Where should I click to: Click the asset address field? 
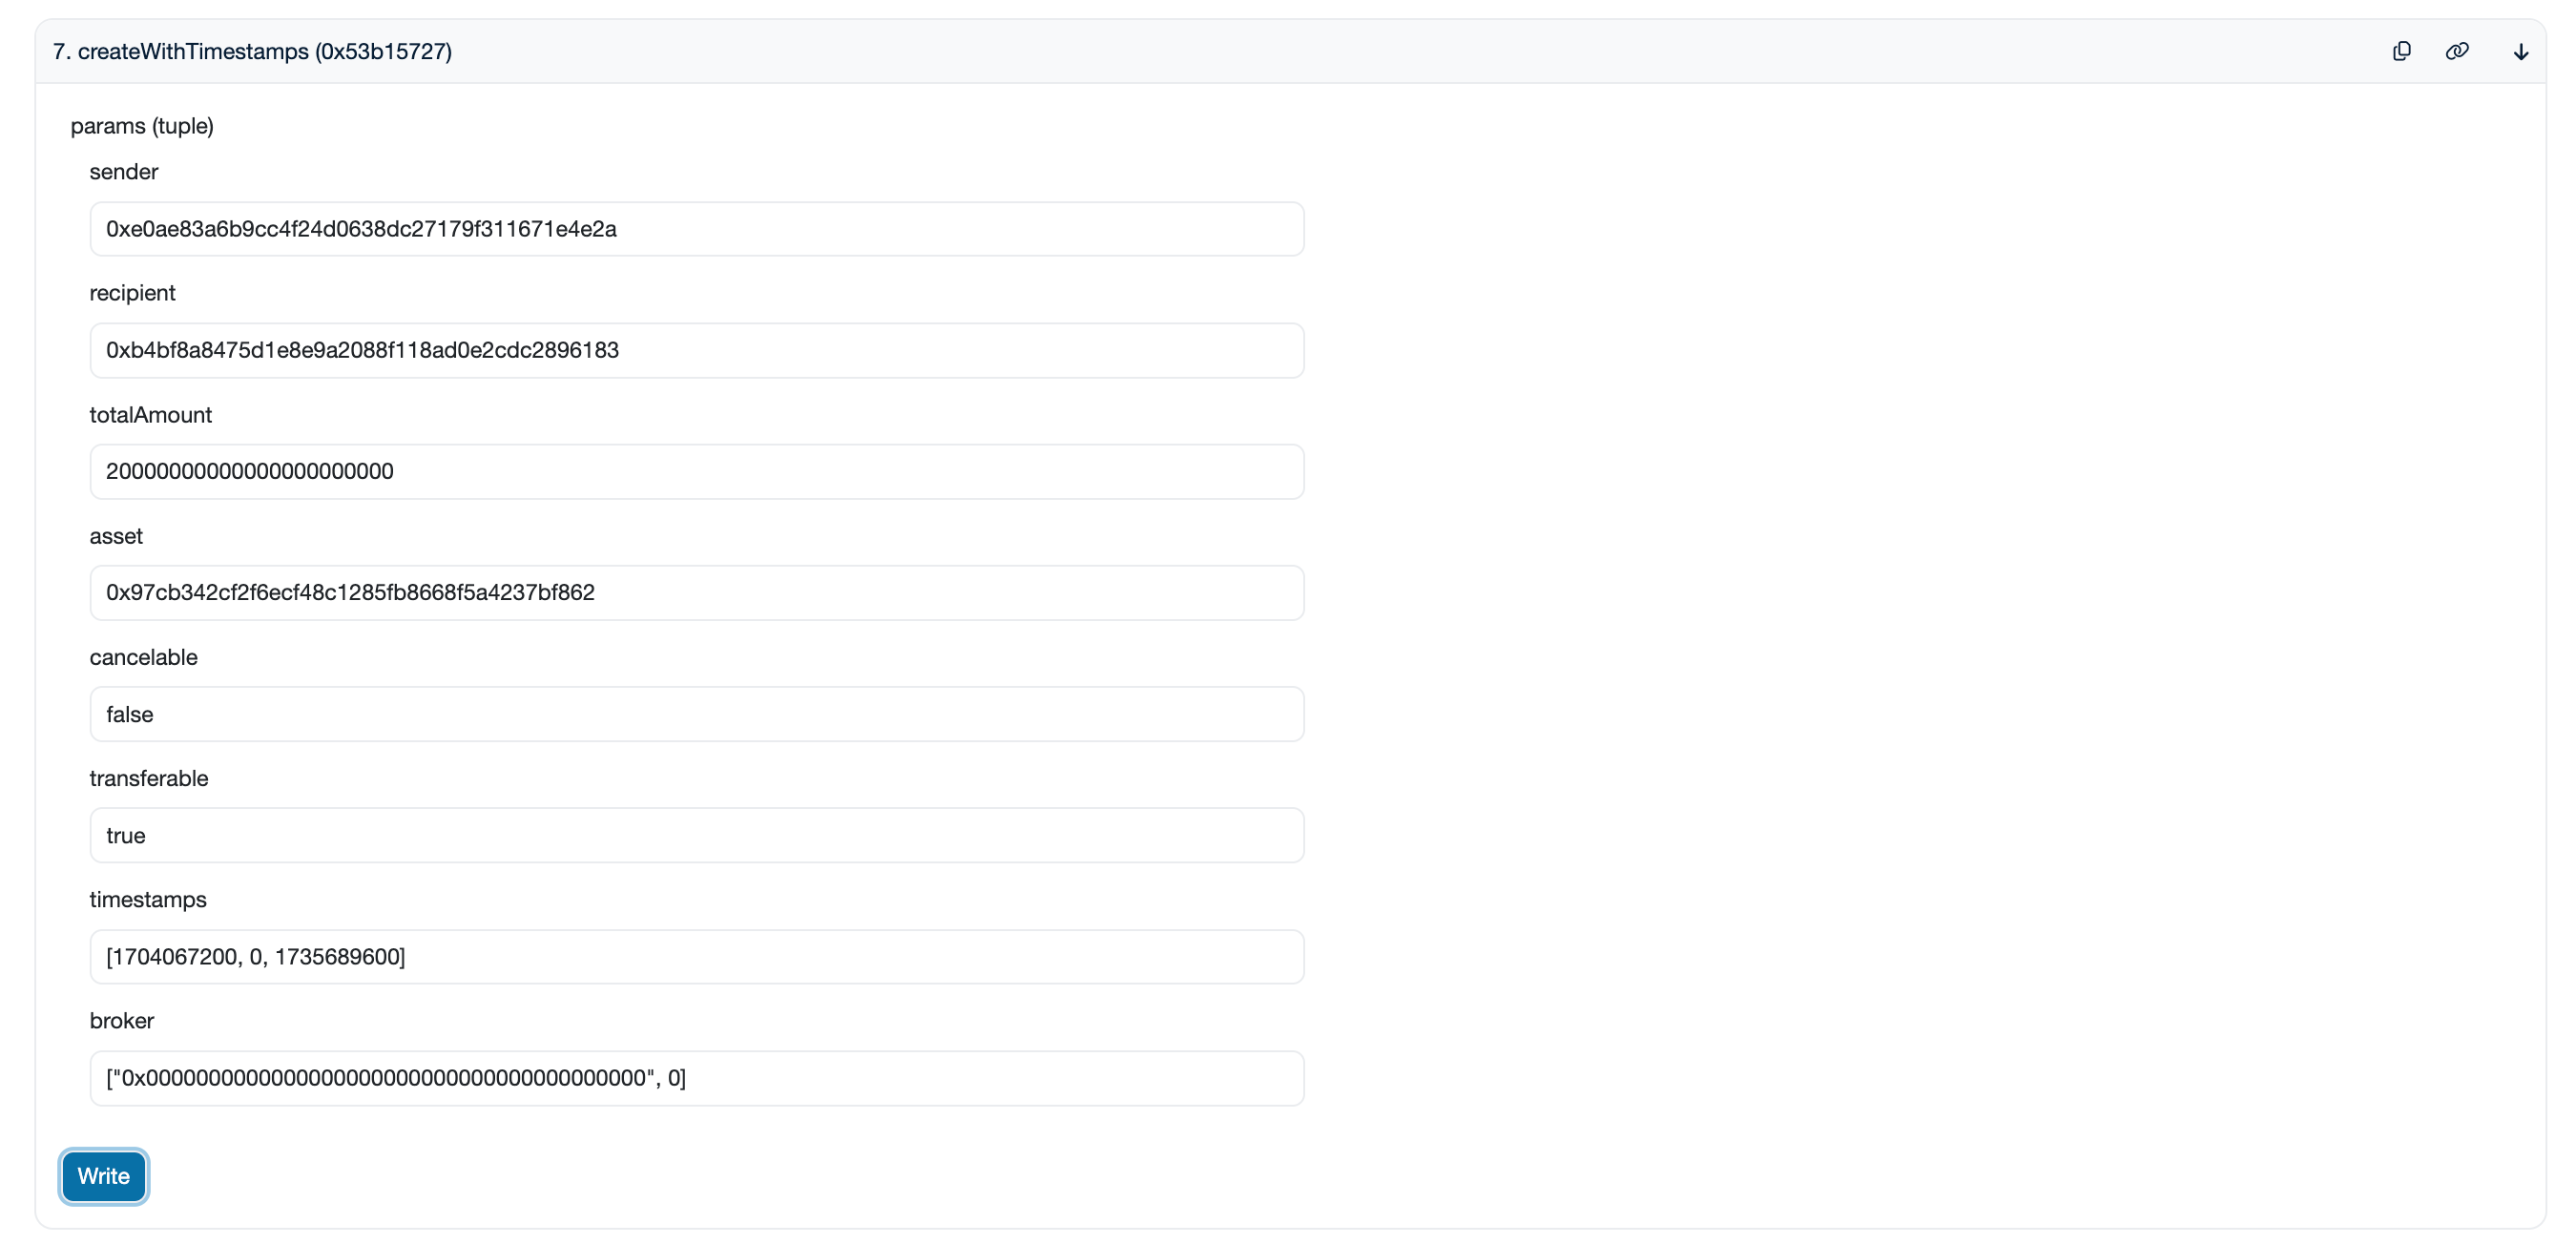696,592
